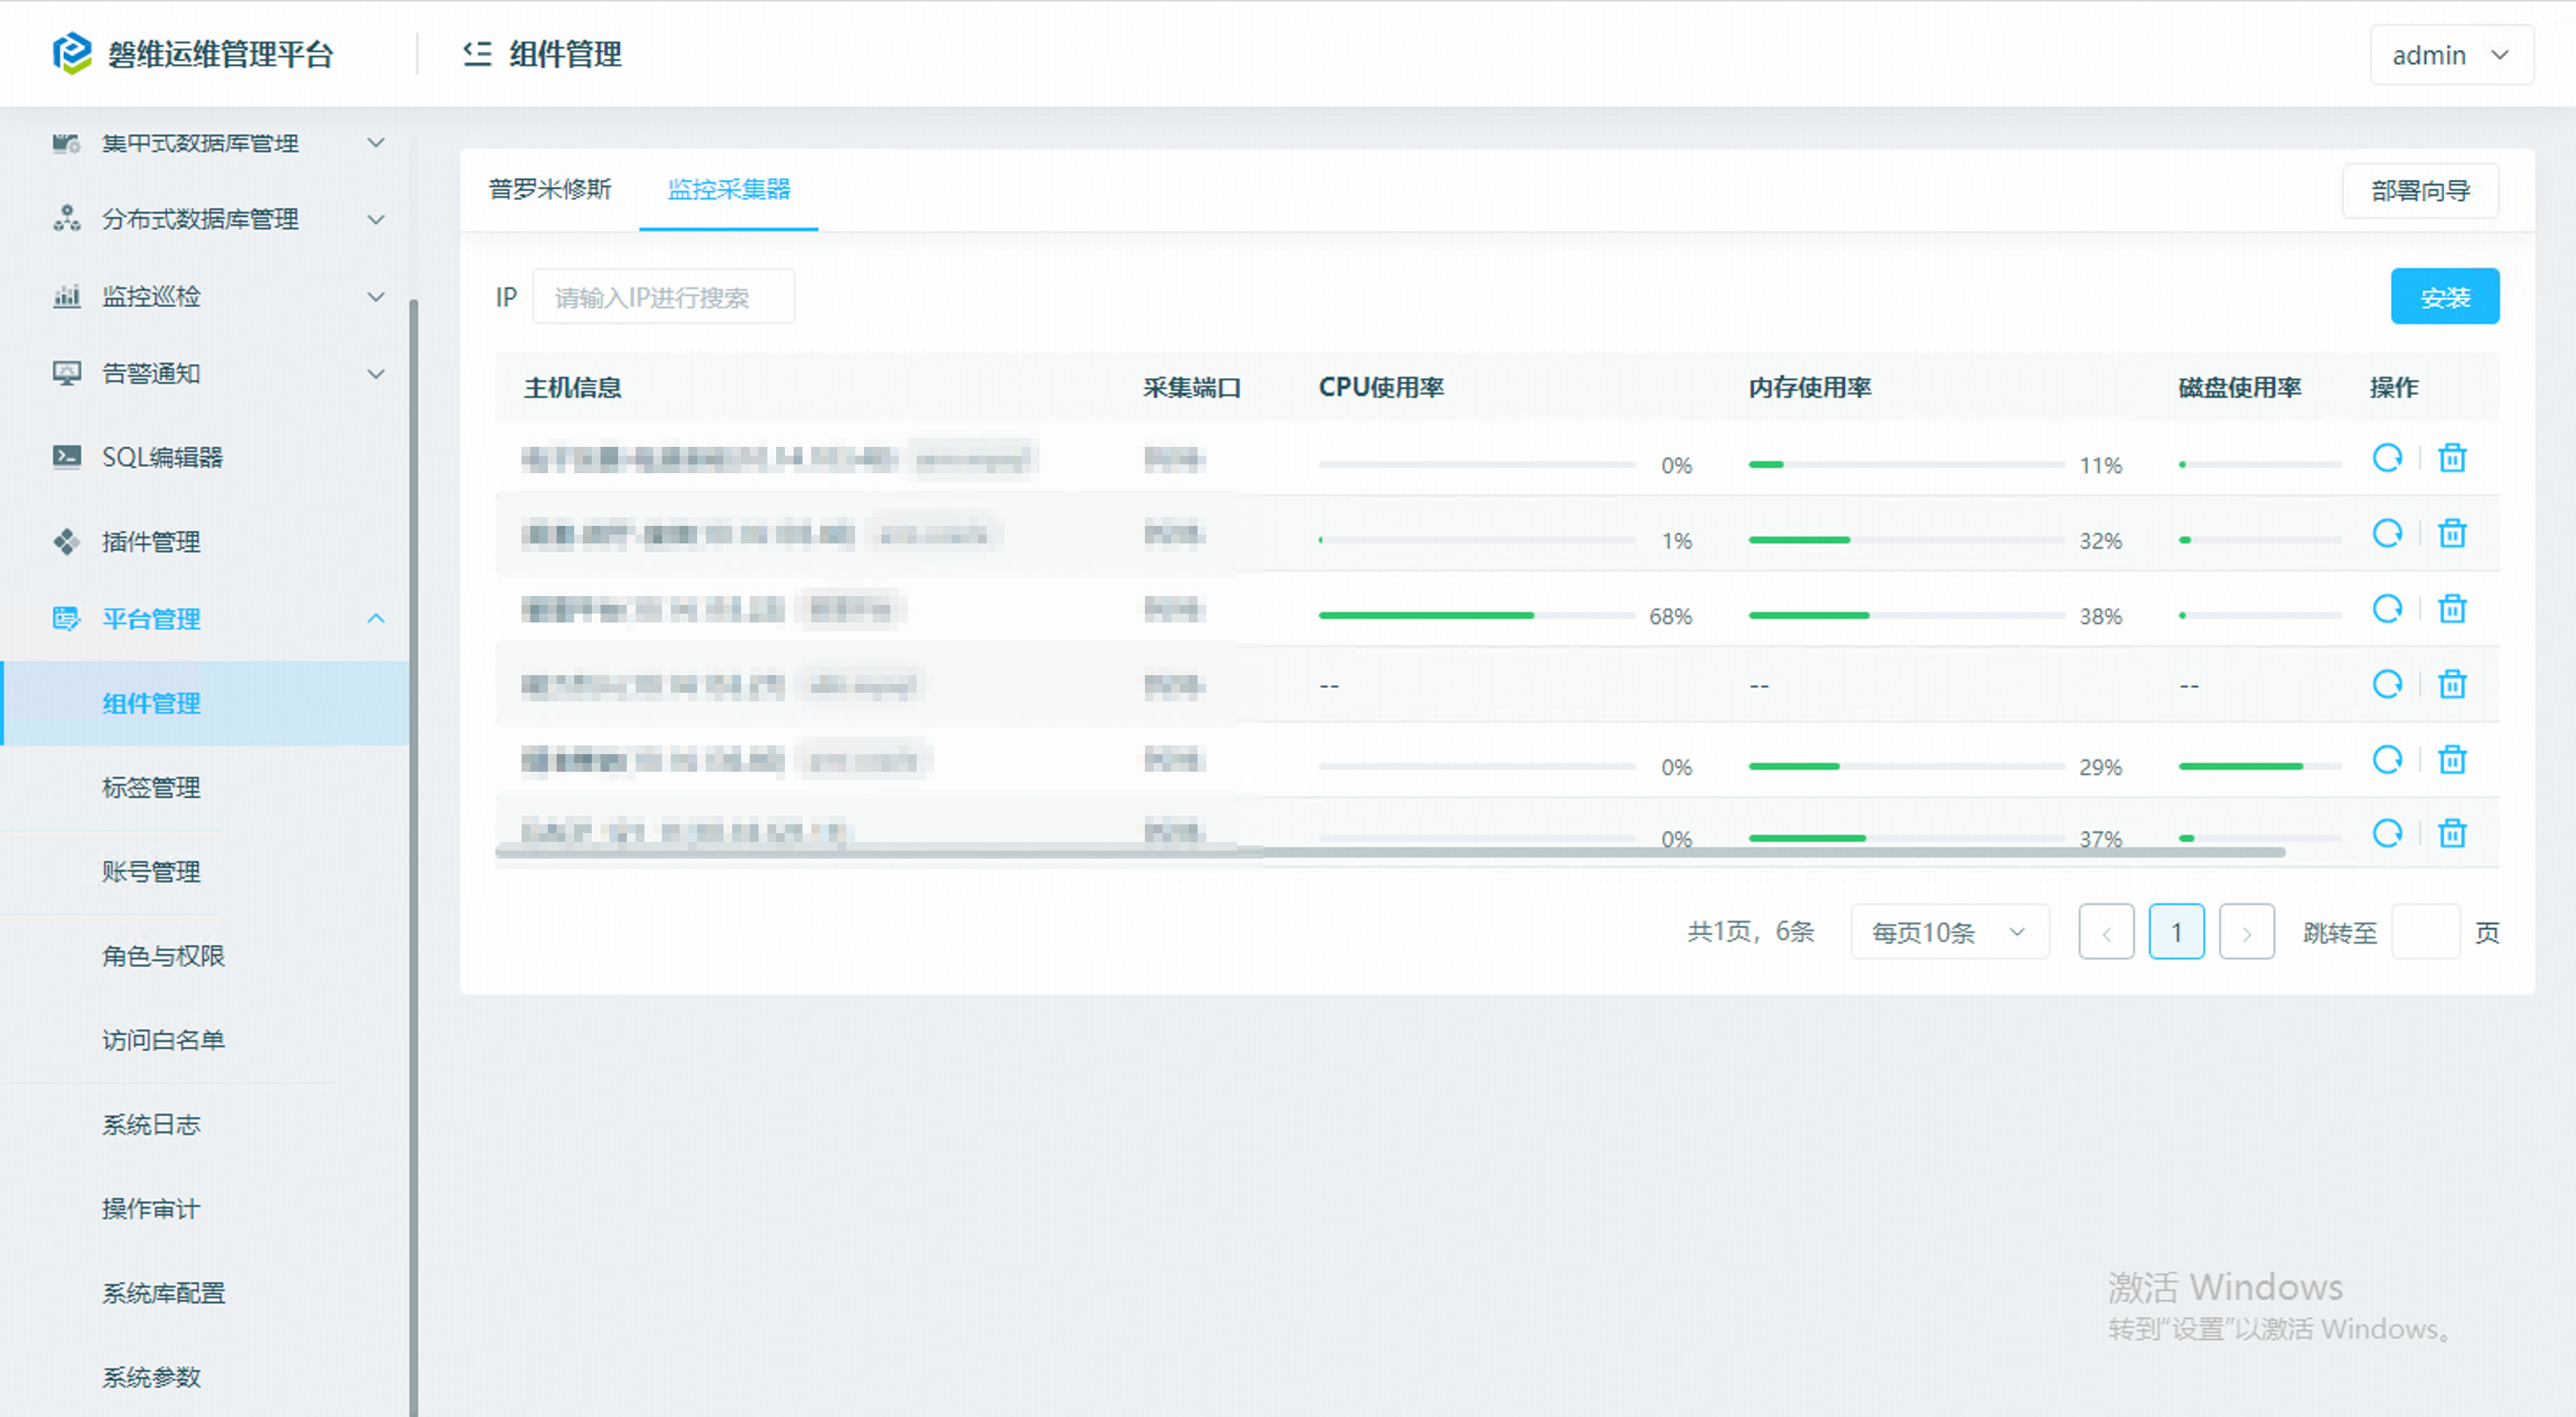The width and height of the screenshot is (2576, 1417).
Task: Expand 集中式数据库管理 menu
Action: [200, 143]
